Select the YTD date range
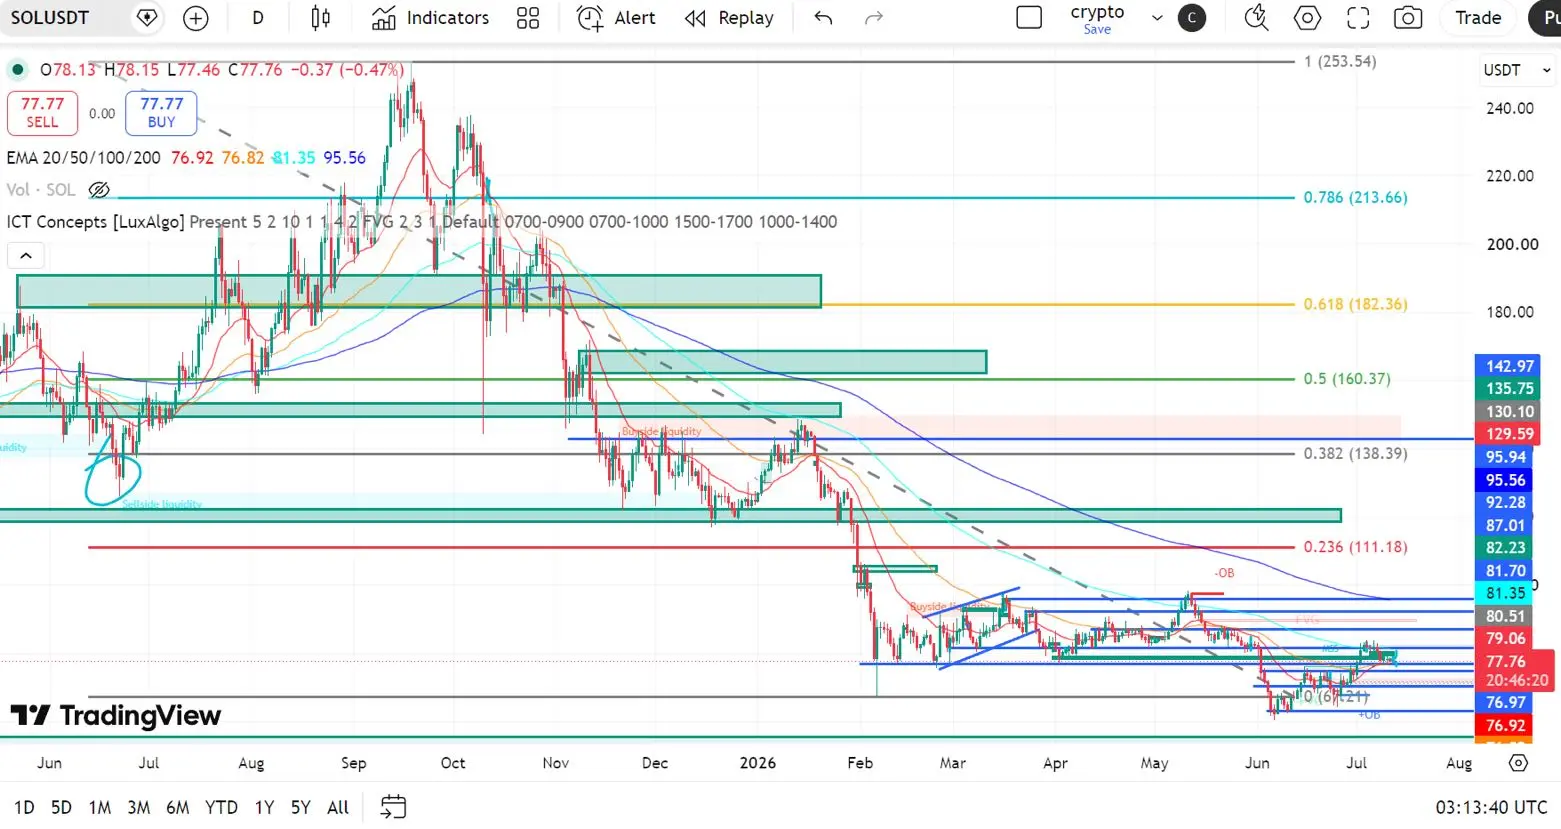 click(x=221, y=807)
